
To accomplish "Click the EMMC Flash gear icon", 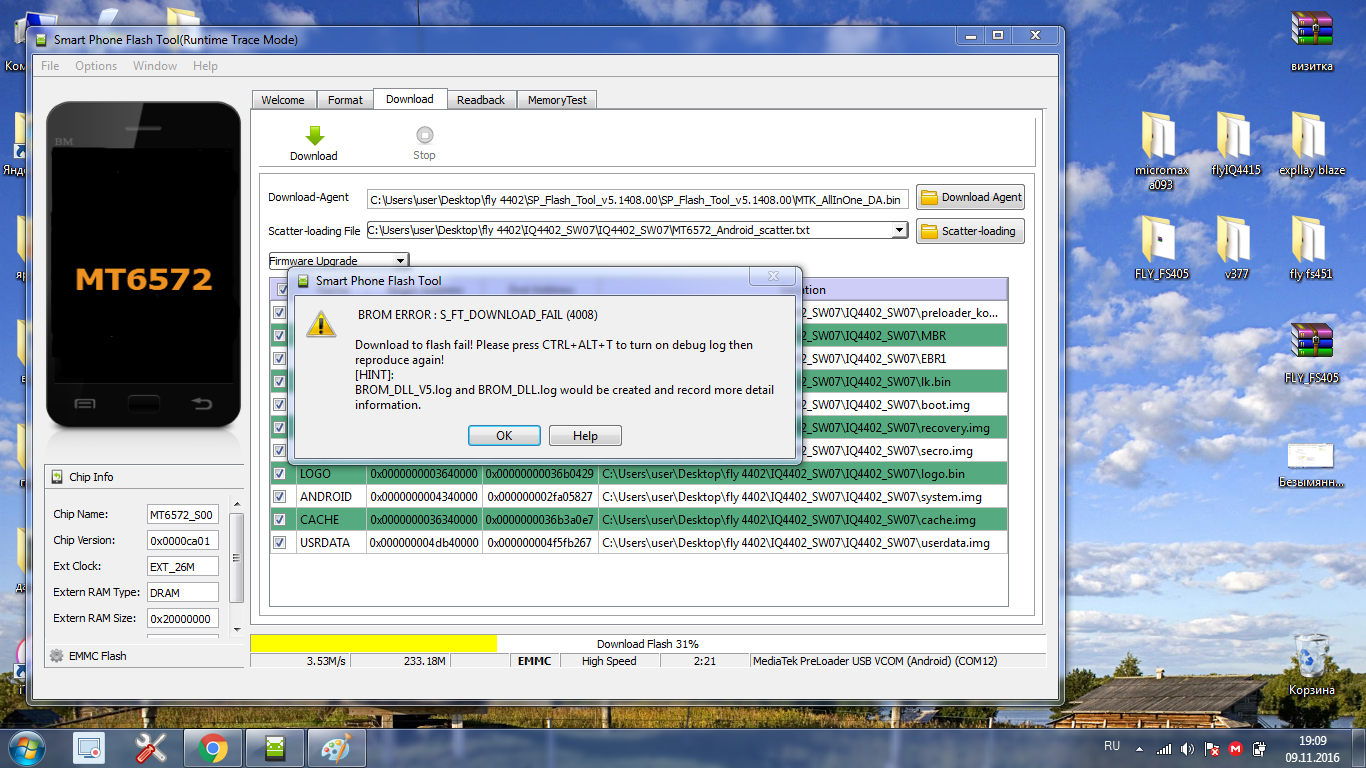I will tap(56, 656).
